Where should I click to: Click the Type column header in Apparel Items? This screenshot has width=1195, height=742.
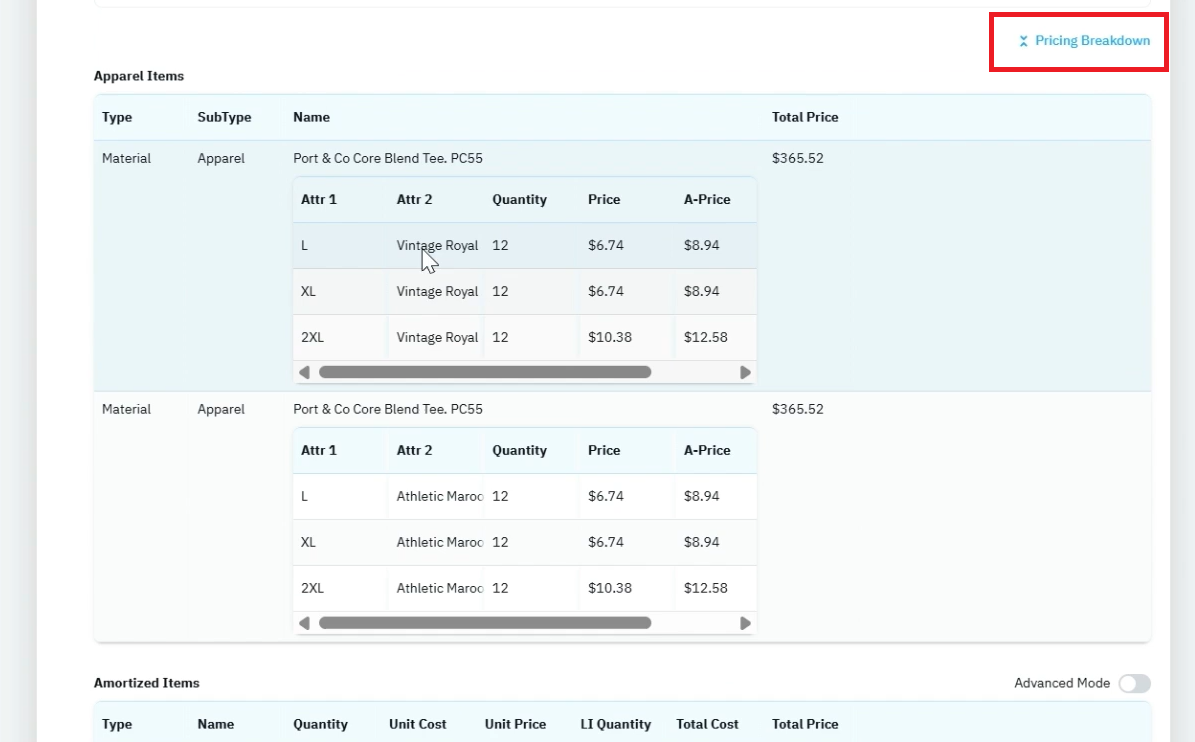(x=117, y=117)
